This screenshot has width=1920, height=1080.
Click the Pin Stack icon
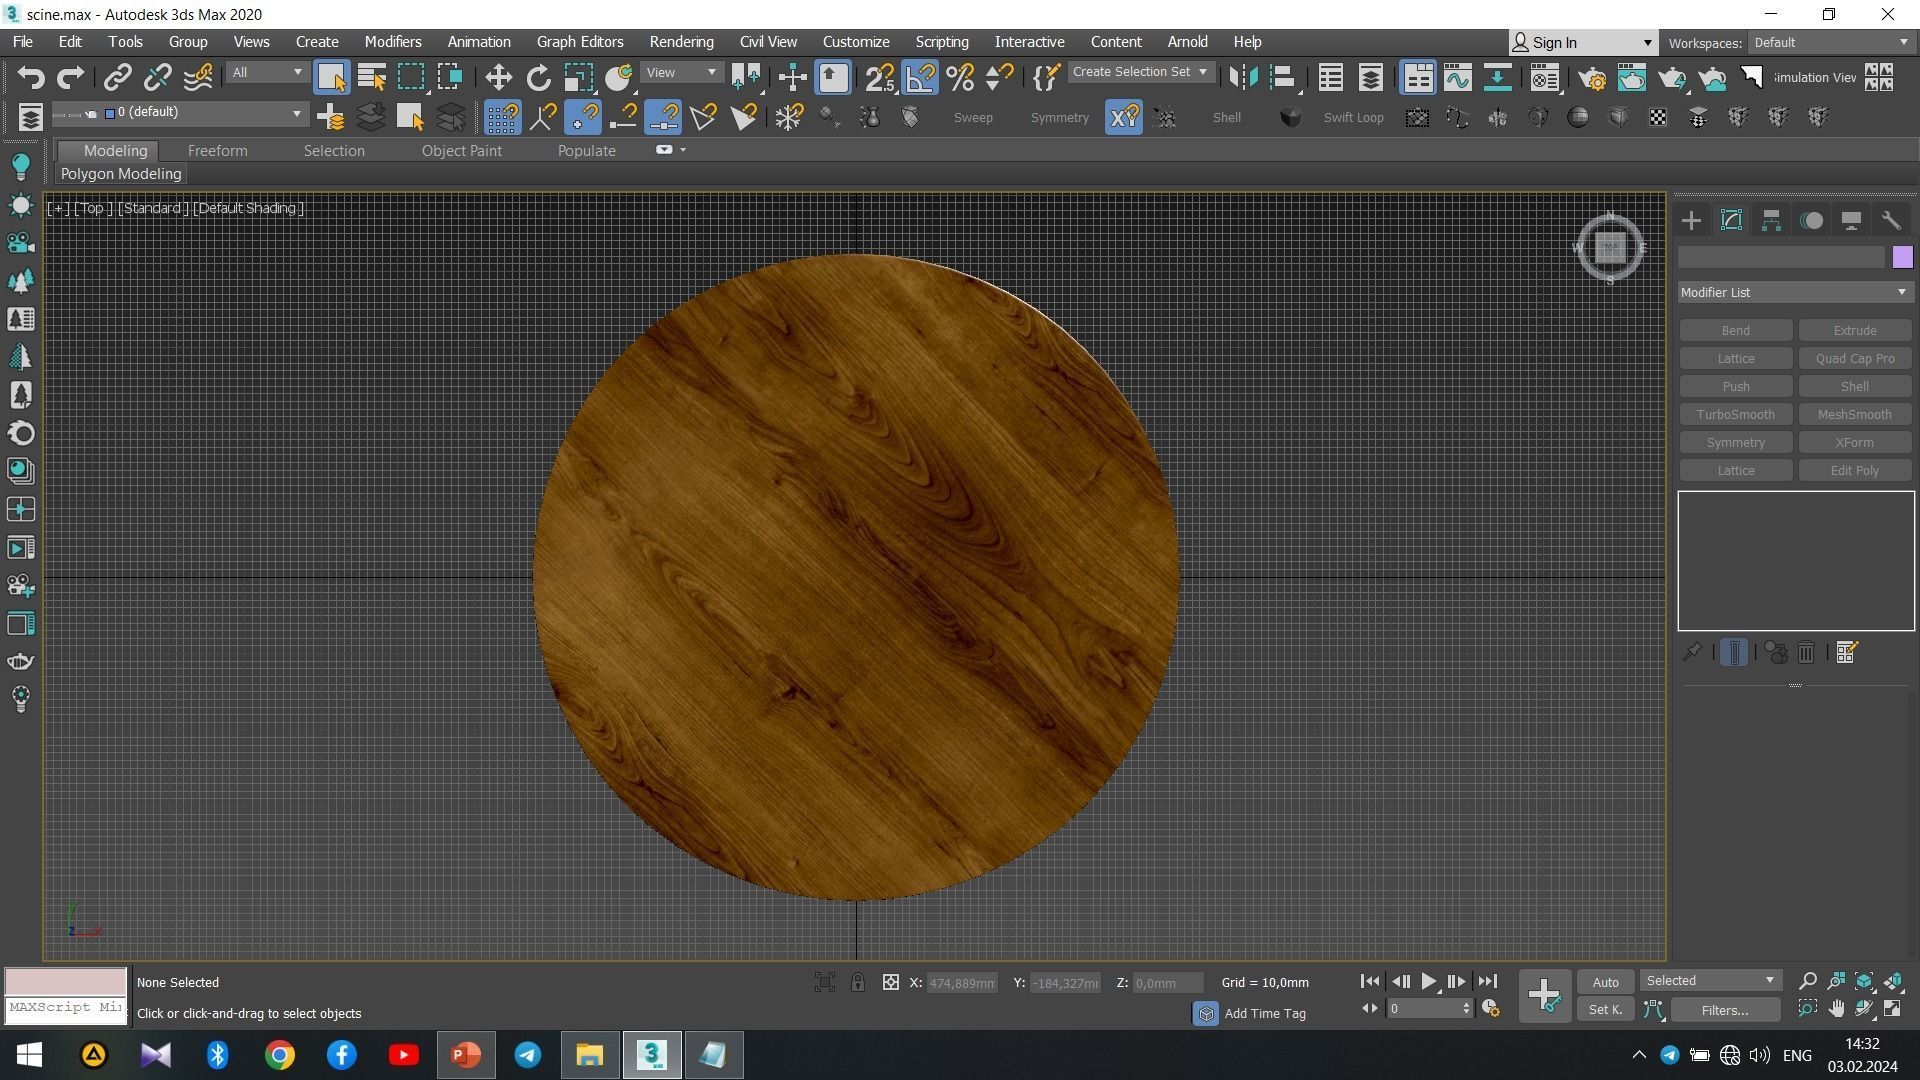[1692, 652]
